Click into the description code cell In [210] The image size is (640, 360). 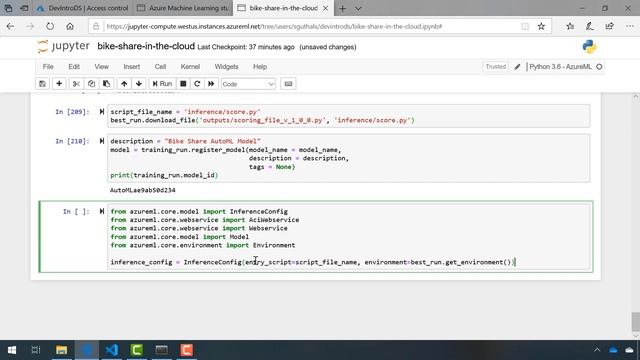point(349,158)
